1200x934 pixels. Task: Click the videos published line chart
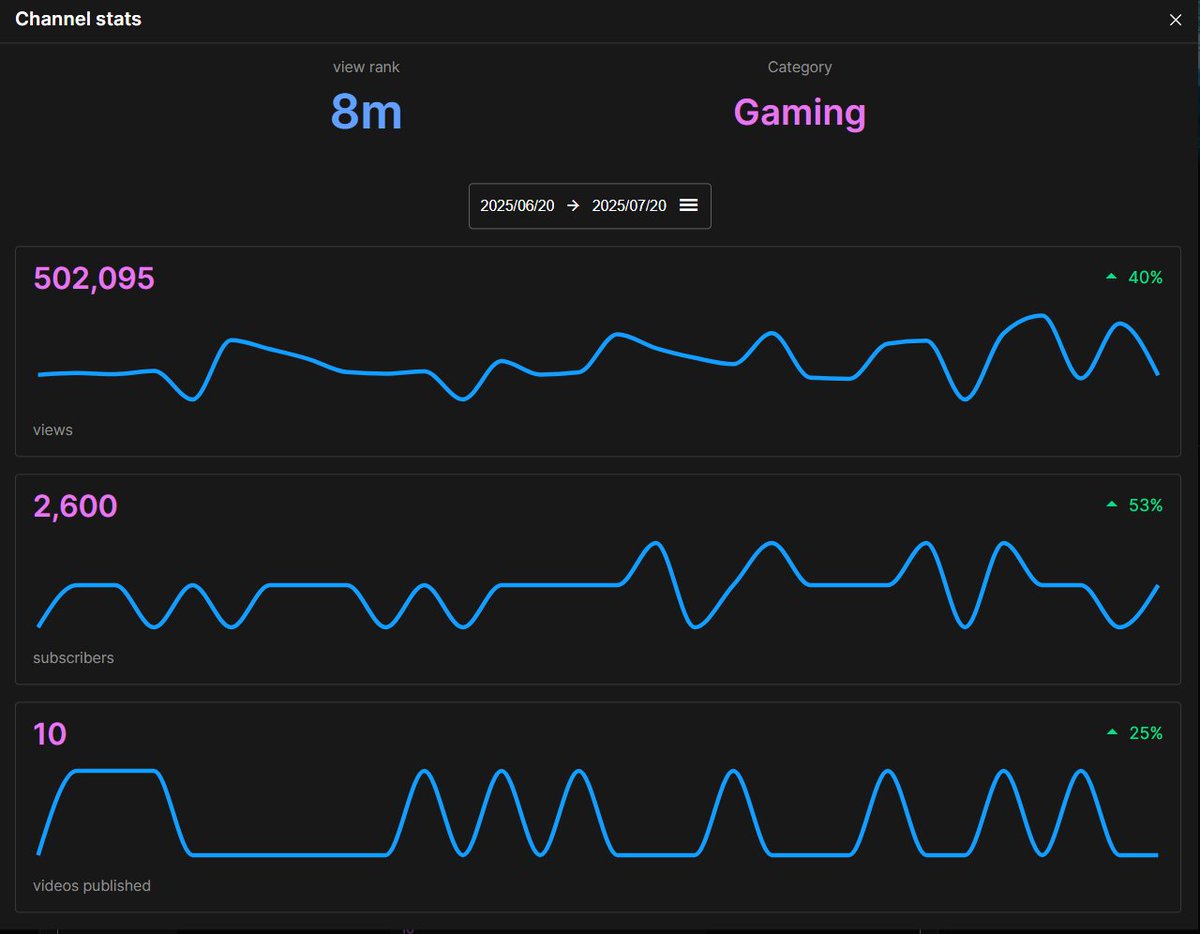[598, 813]
